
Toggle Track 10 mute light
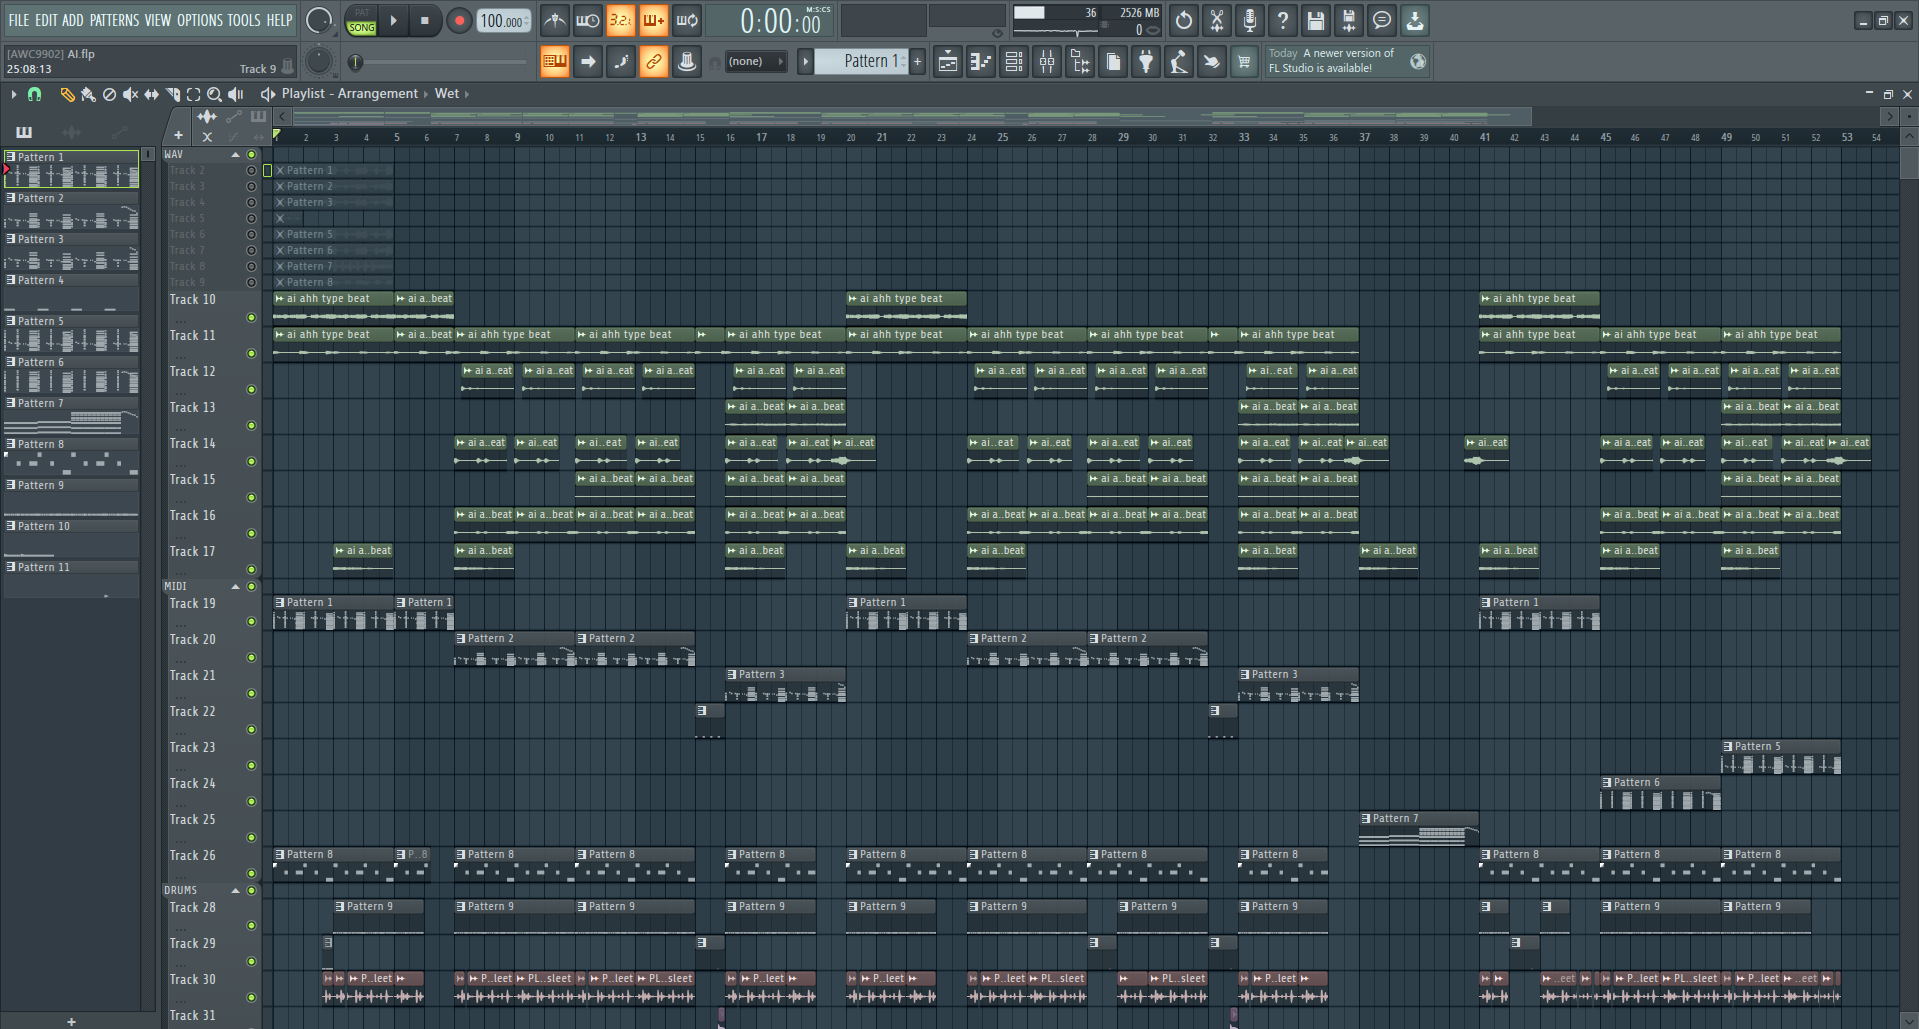click(x=252, y=318)
